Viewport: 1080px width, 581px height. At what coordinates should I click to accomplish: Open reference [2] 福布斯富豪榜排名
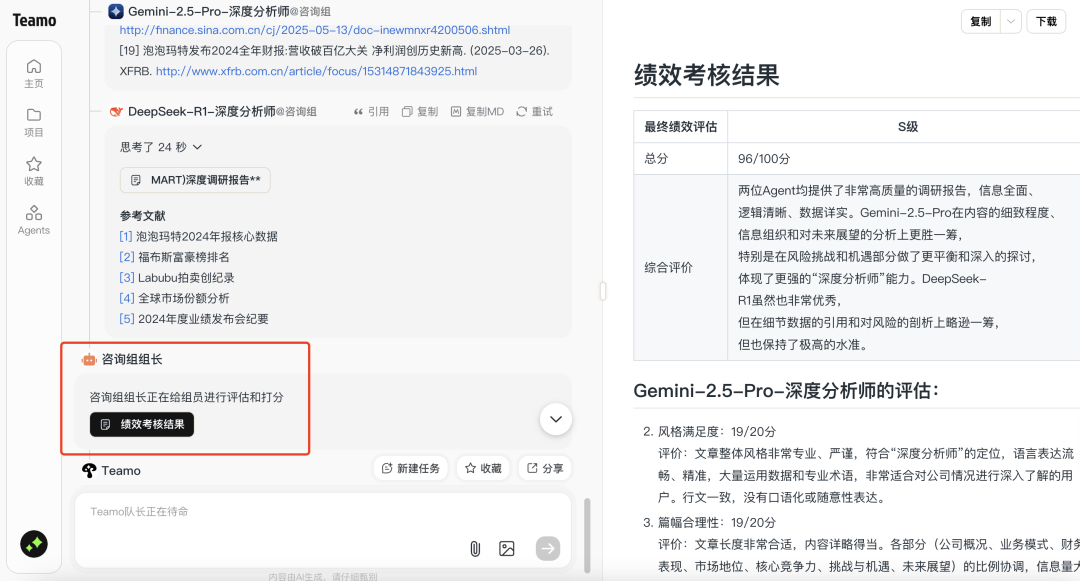coord(174,257)
